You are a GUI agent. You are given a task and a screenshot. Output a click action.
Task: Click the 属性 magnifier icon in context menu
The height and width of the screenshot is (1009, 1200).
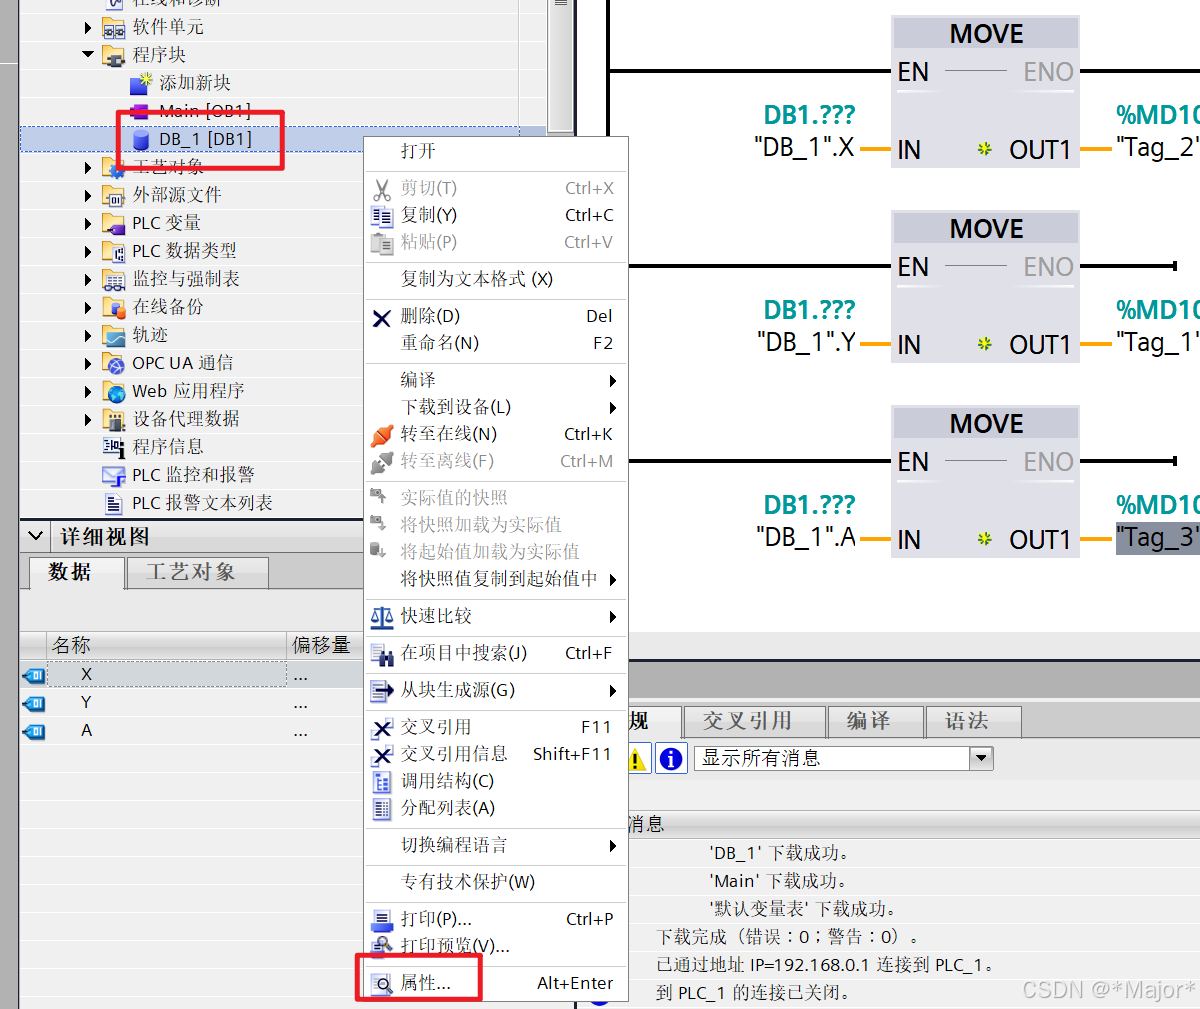[381, 983]
